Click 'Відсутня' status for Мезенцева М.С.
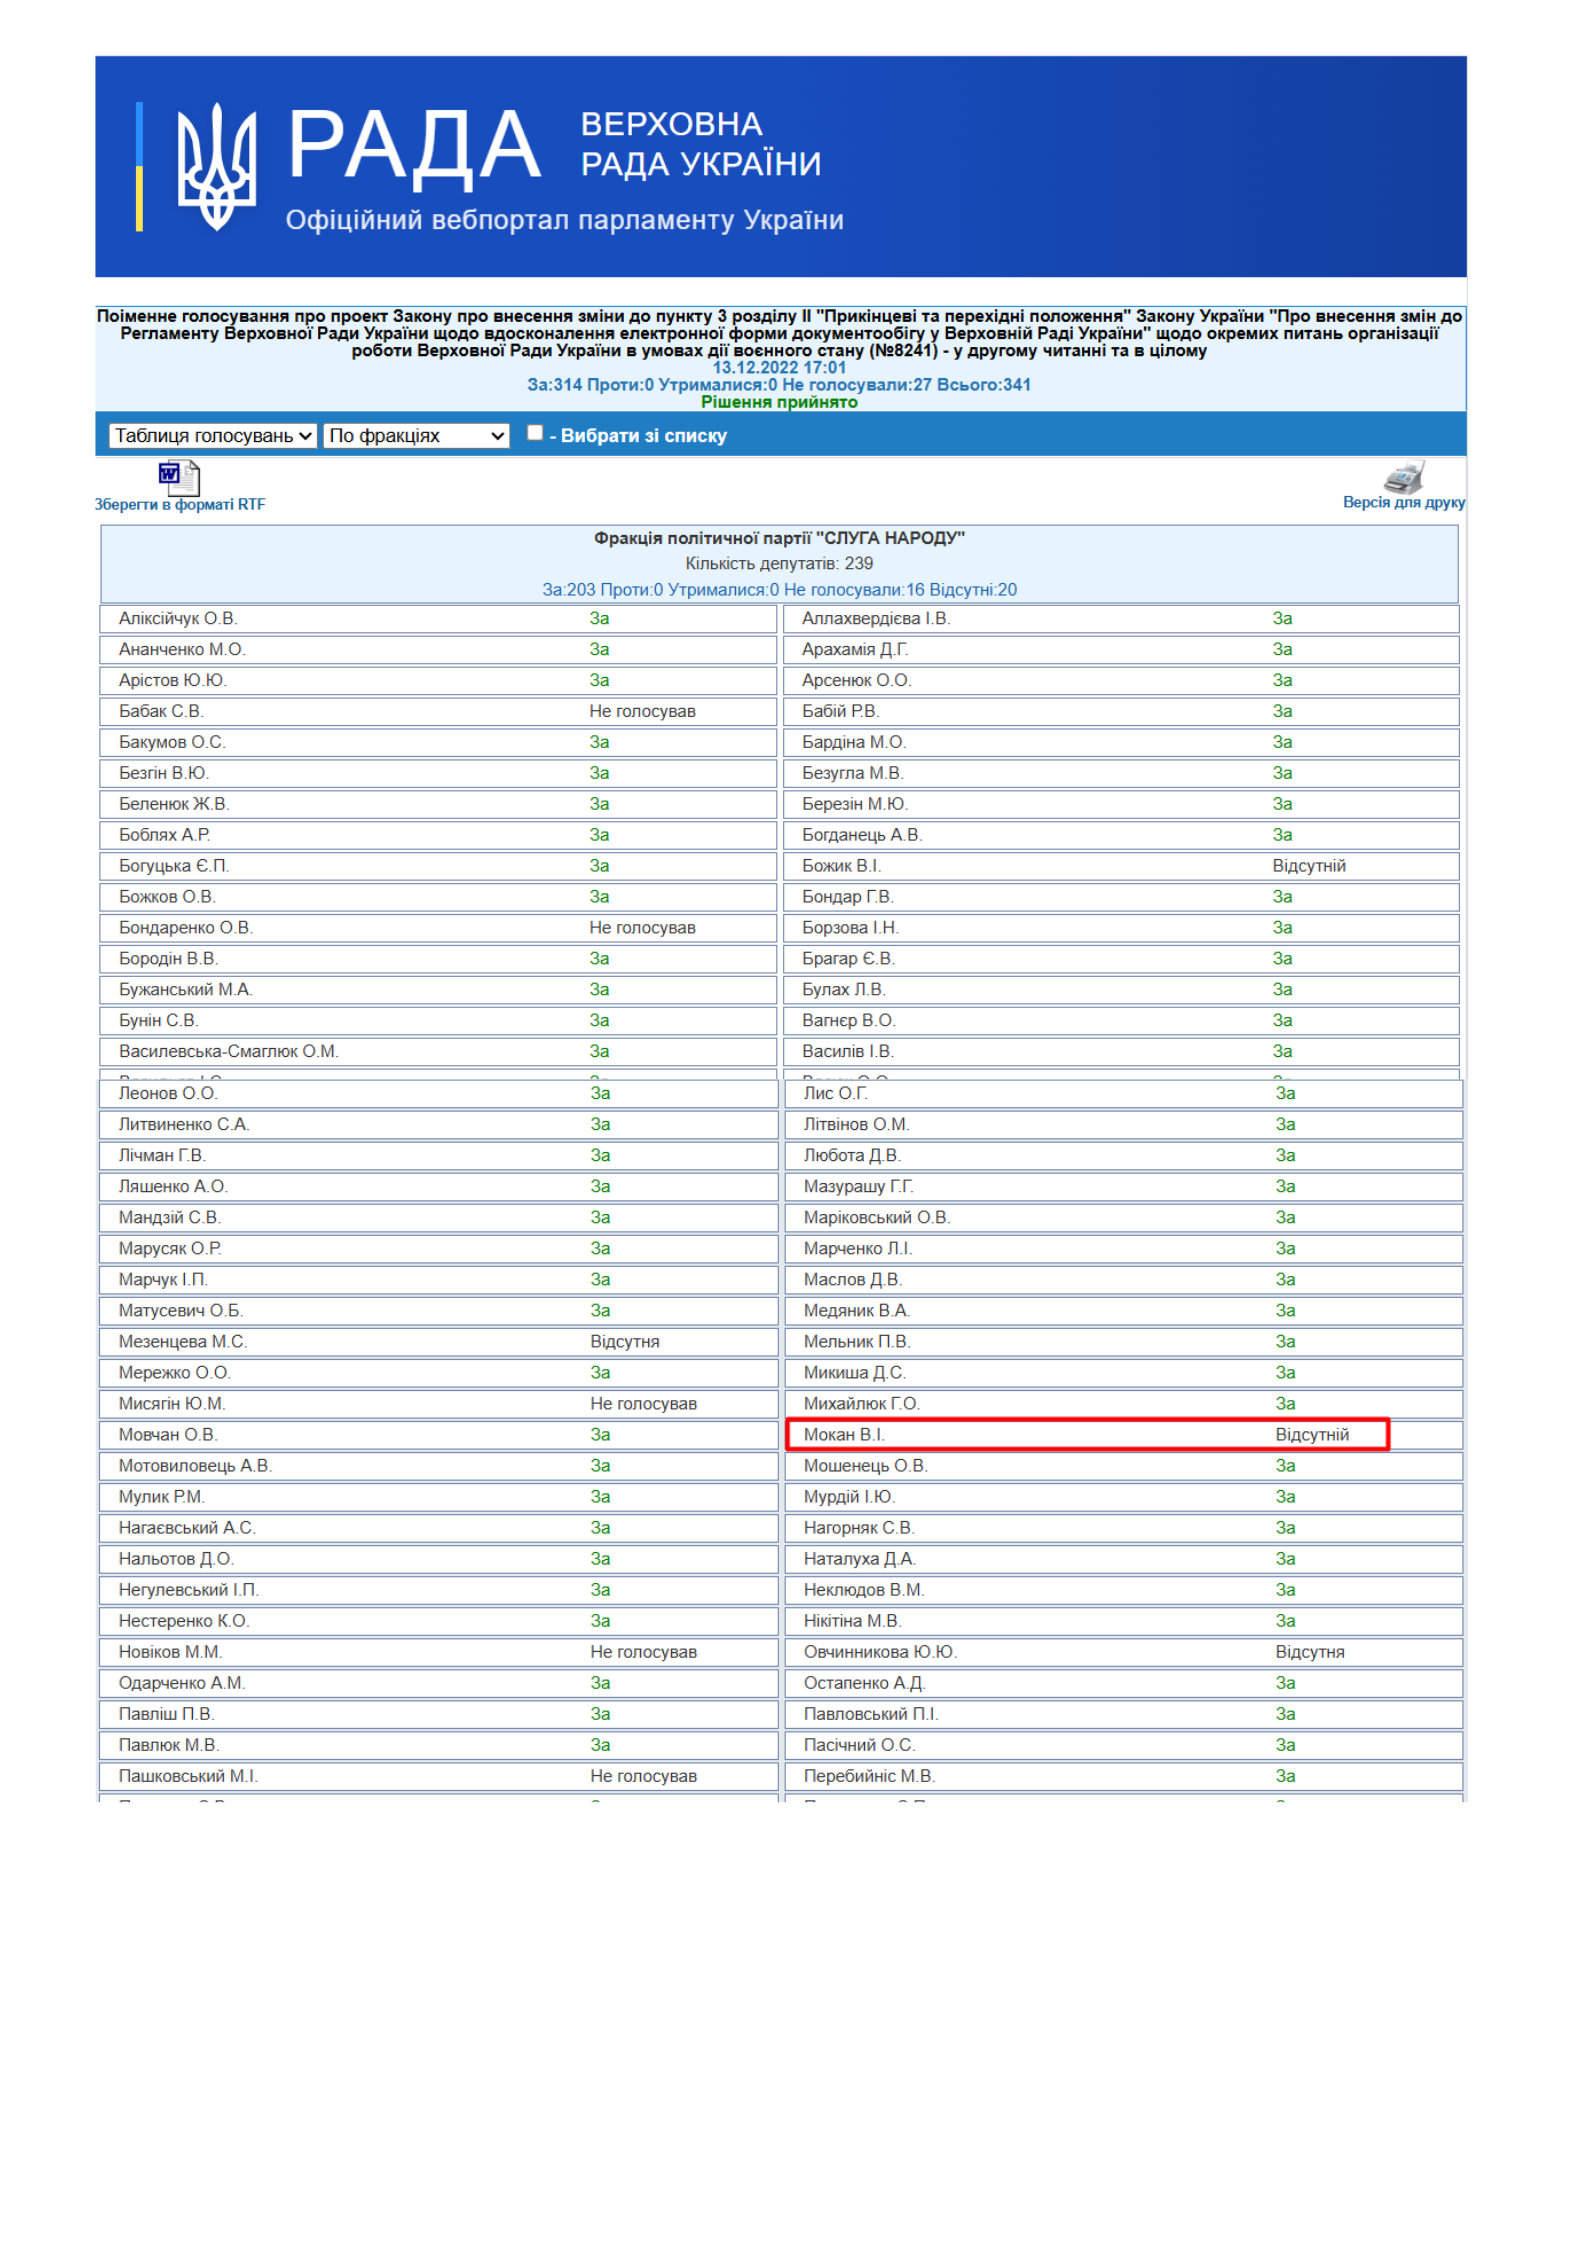Image resolution: width=1587 pixels, height=2245 pixels. (624, 1341)
